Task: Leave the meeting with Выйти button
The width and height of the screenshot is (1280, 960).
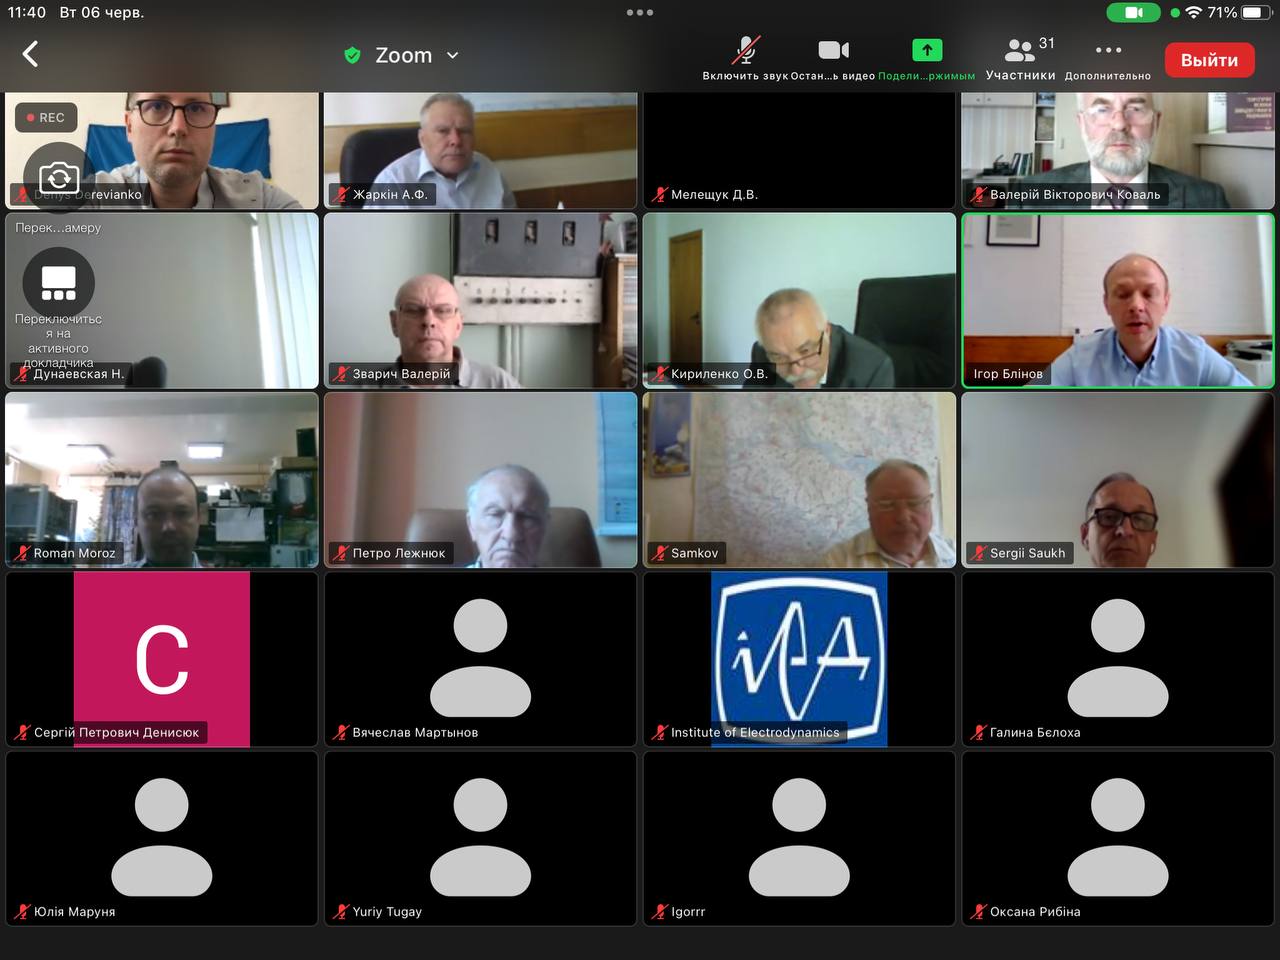Action: point(1209,60)
